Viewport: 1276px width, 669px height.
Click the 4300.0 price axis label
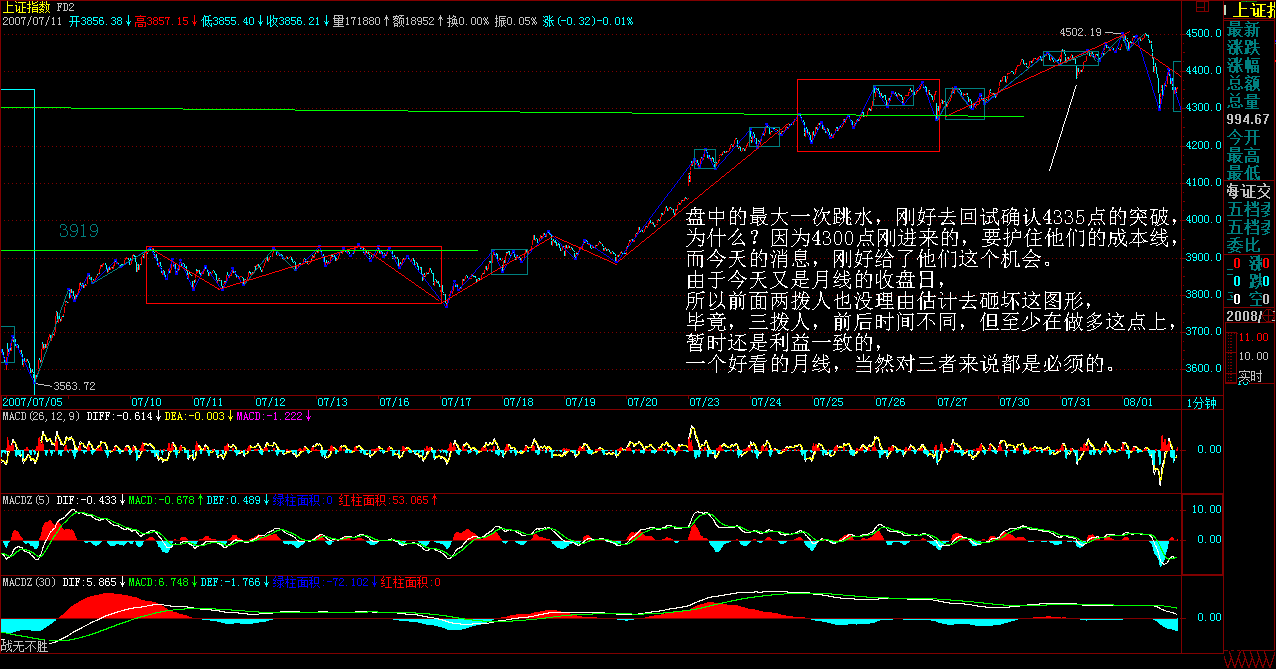(x=1204, y=108)
